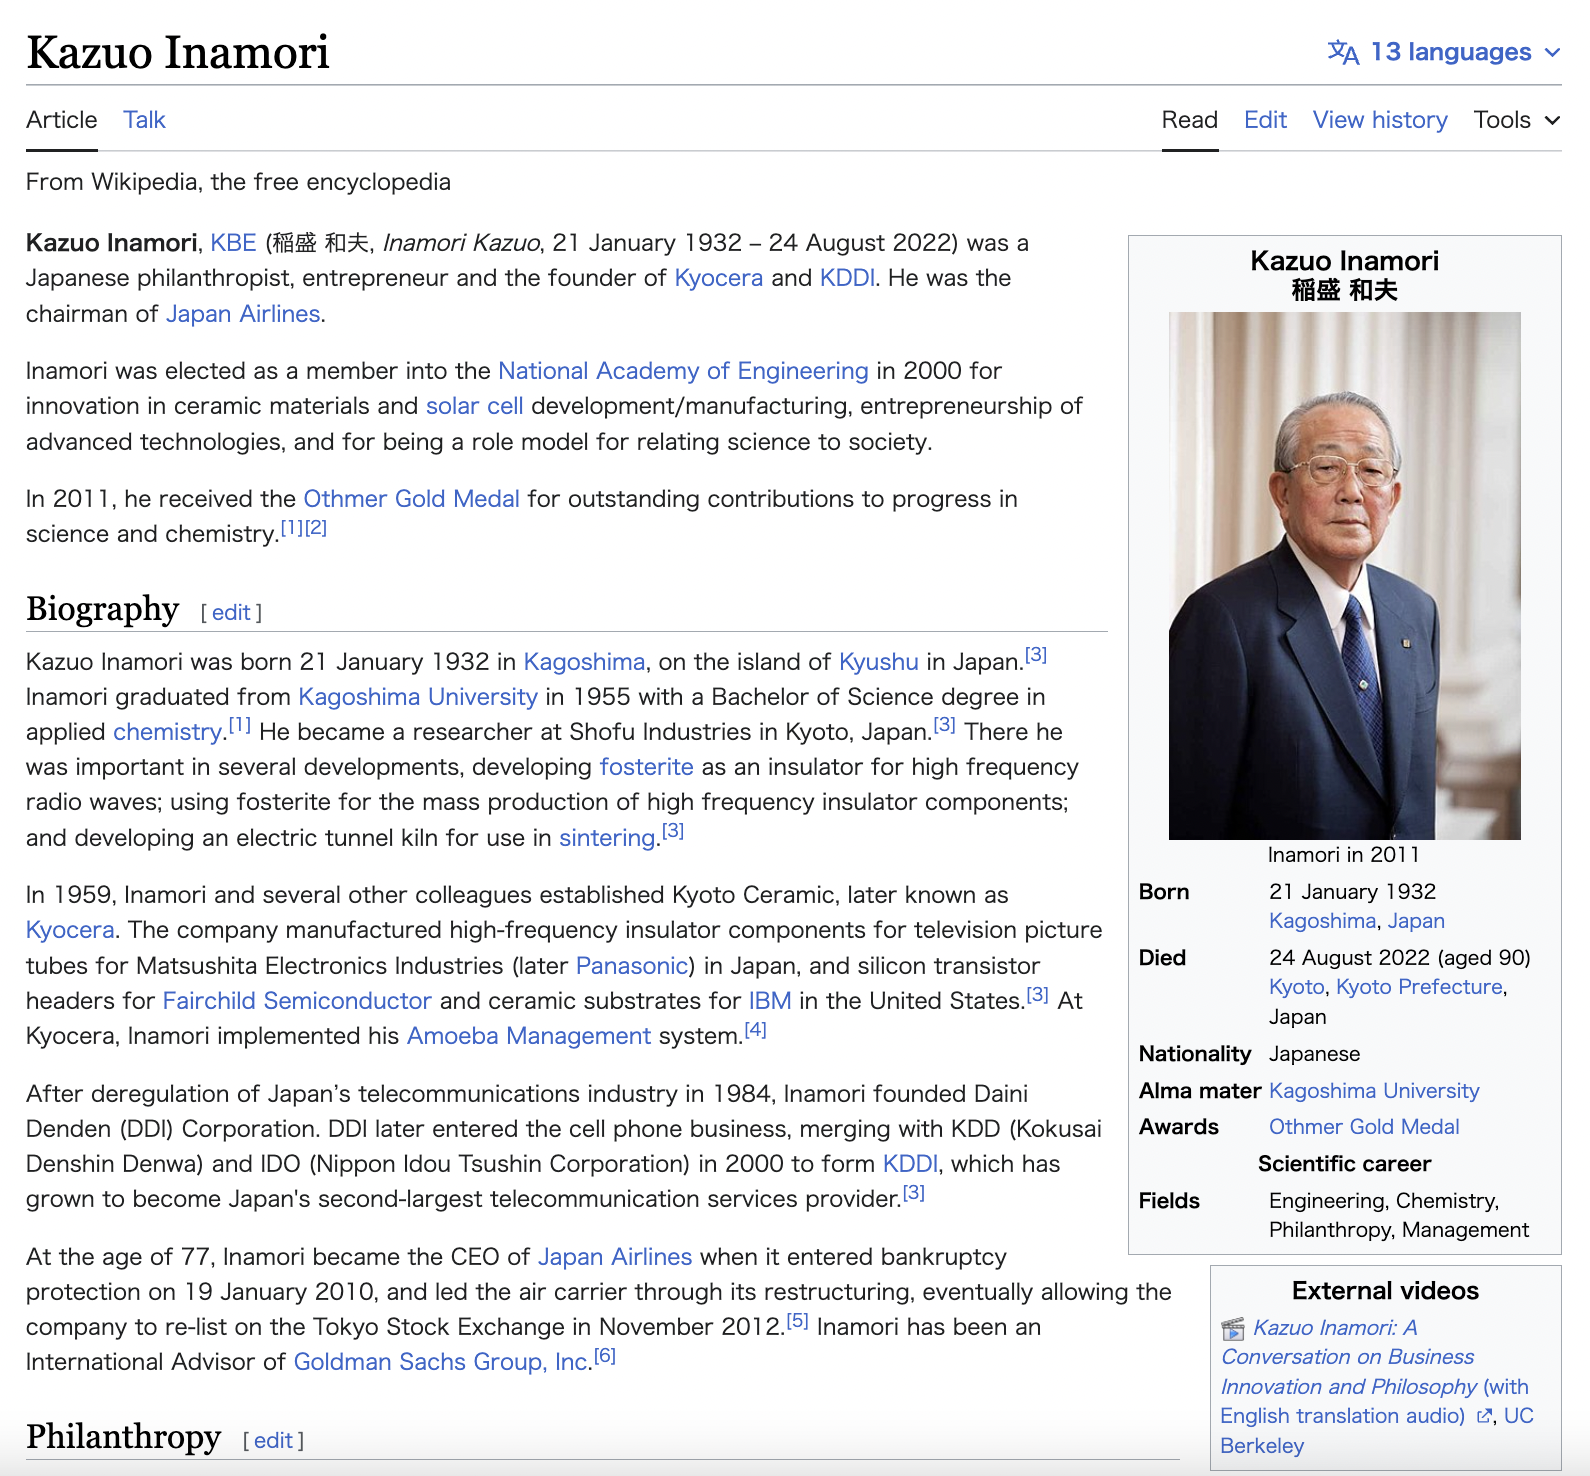Jump to citation [4] after Amoeba Management system

coord(755,1030)
